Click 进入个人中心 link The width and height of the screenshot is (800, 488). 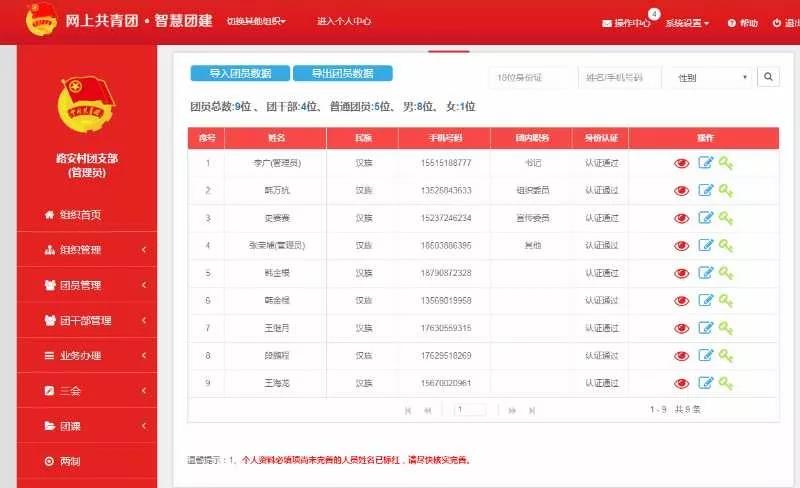click(x=344, y=21)
